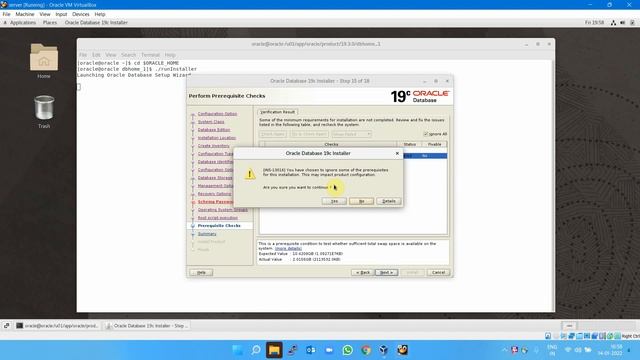
Task: Go to the Summary step
Action: click(207, 234)
